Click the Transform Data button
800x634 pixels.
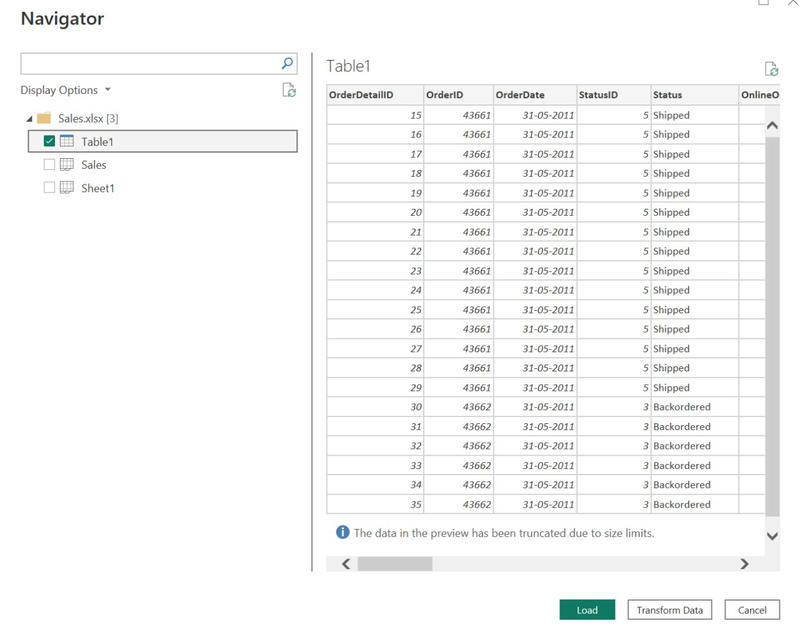pos(669,610)
